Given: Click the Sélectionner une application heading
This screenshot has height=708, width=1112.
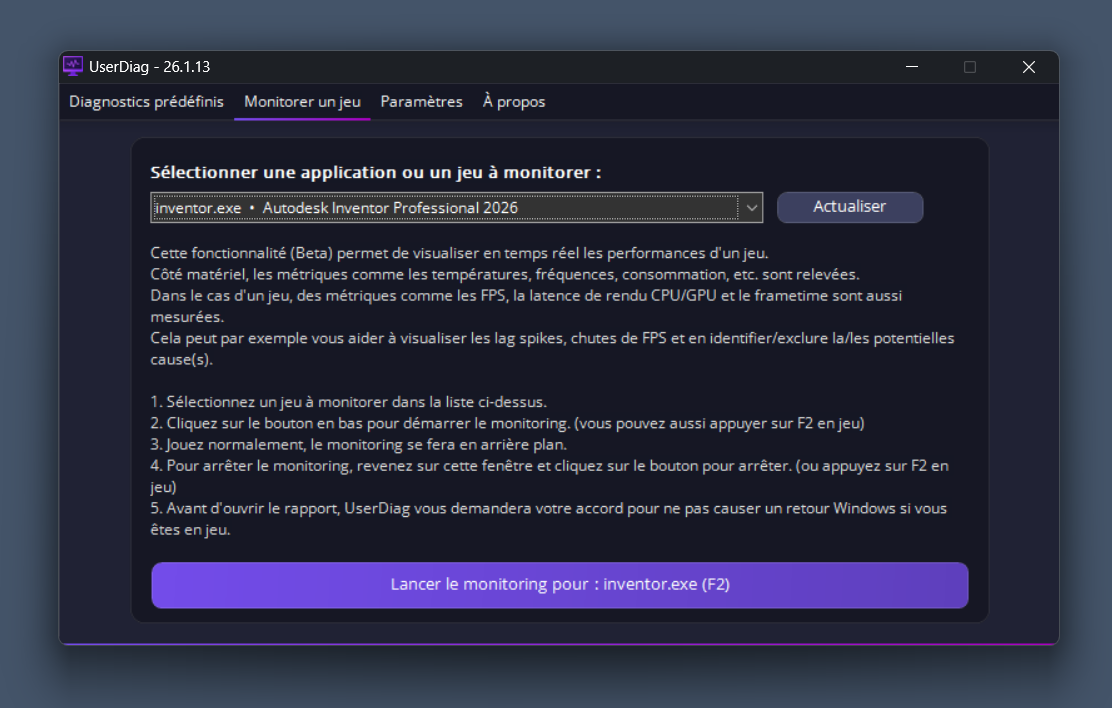Looking at the screenshot, I should (x=375, y=172).
